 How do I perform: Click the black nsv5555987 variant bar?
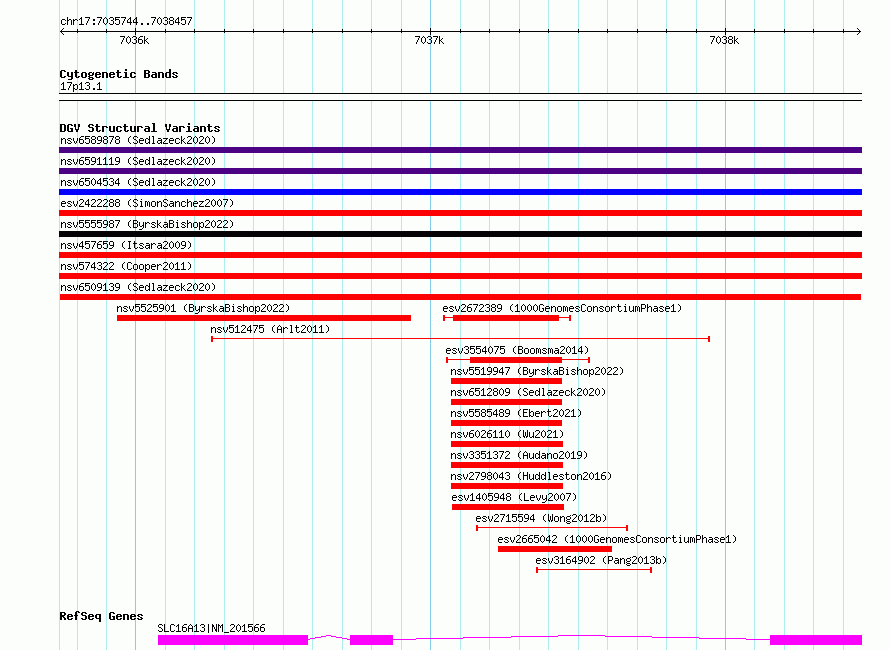(x=460, y=234)
